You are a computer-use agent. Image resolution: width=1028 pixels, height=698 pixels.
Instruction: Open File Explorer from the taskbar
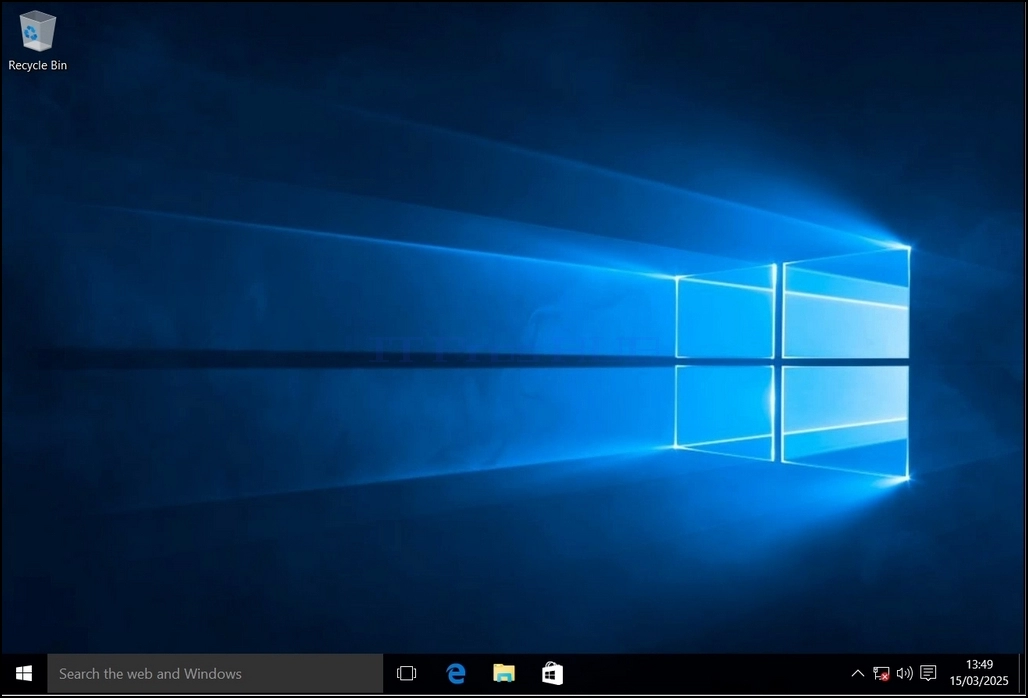504,673
